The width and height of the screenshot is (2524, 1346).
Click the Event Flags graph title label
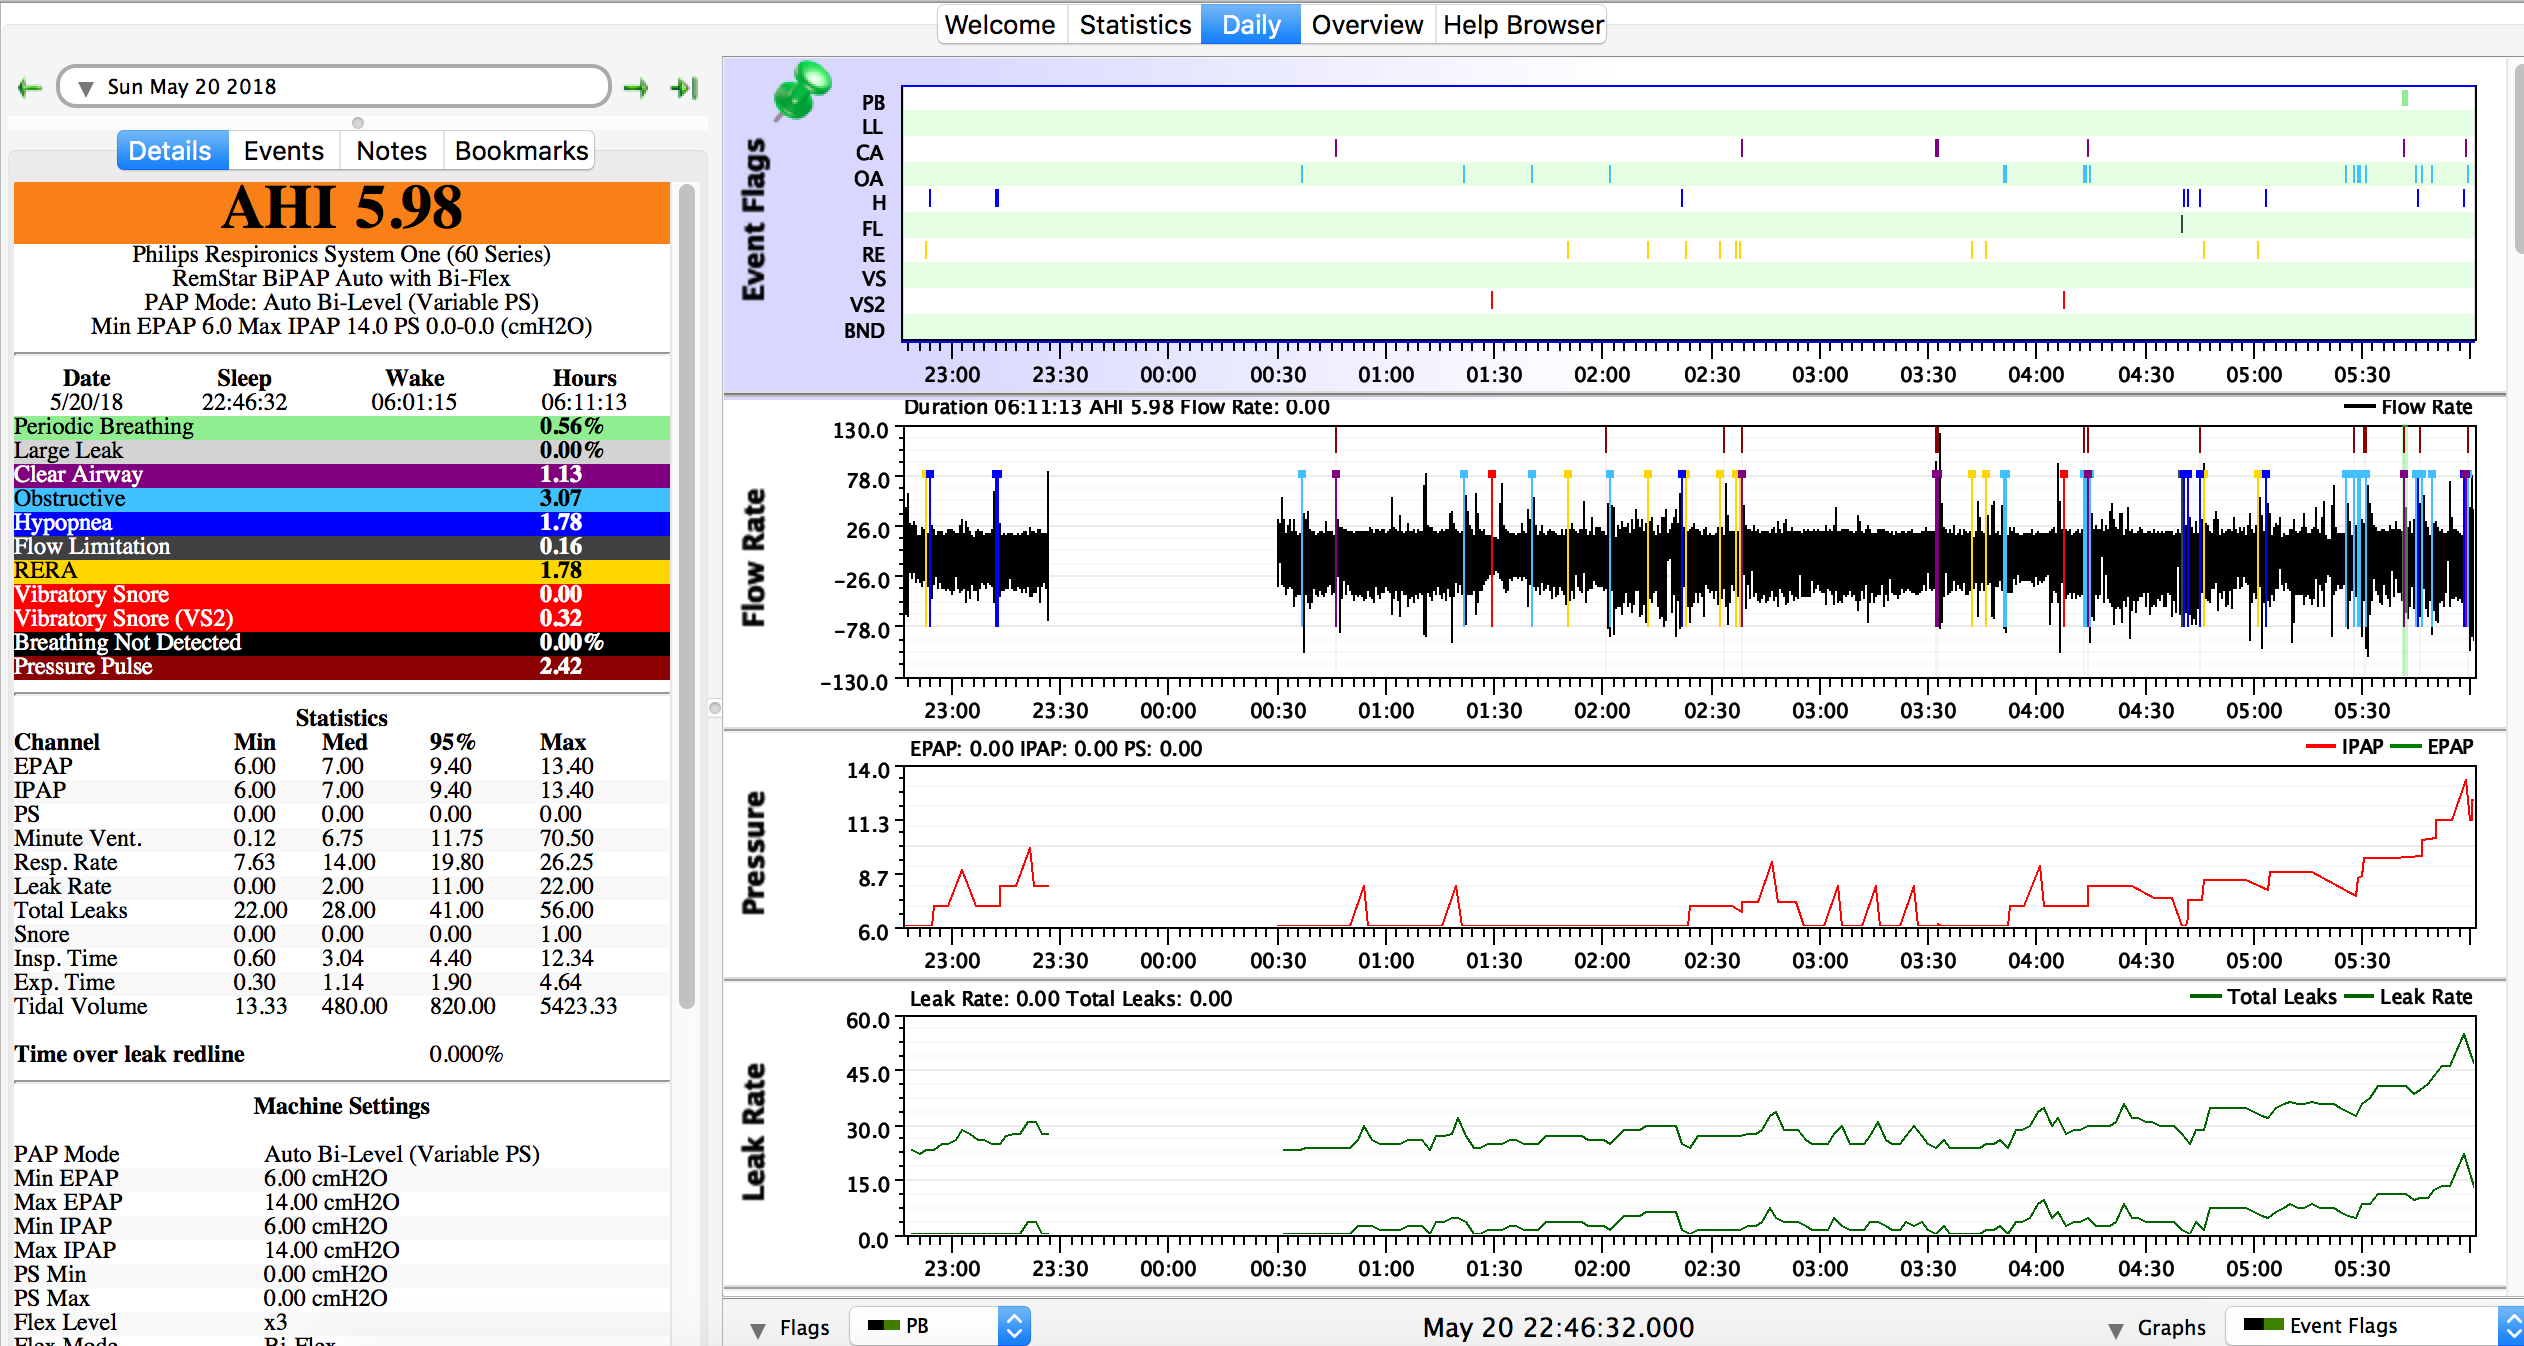point(753,219)
